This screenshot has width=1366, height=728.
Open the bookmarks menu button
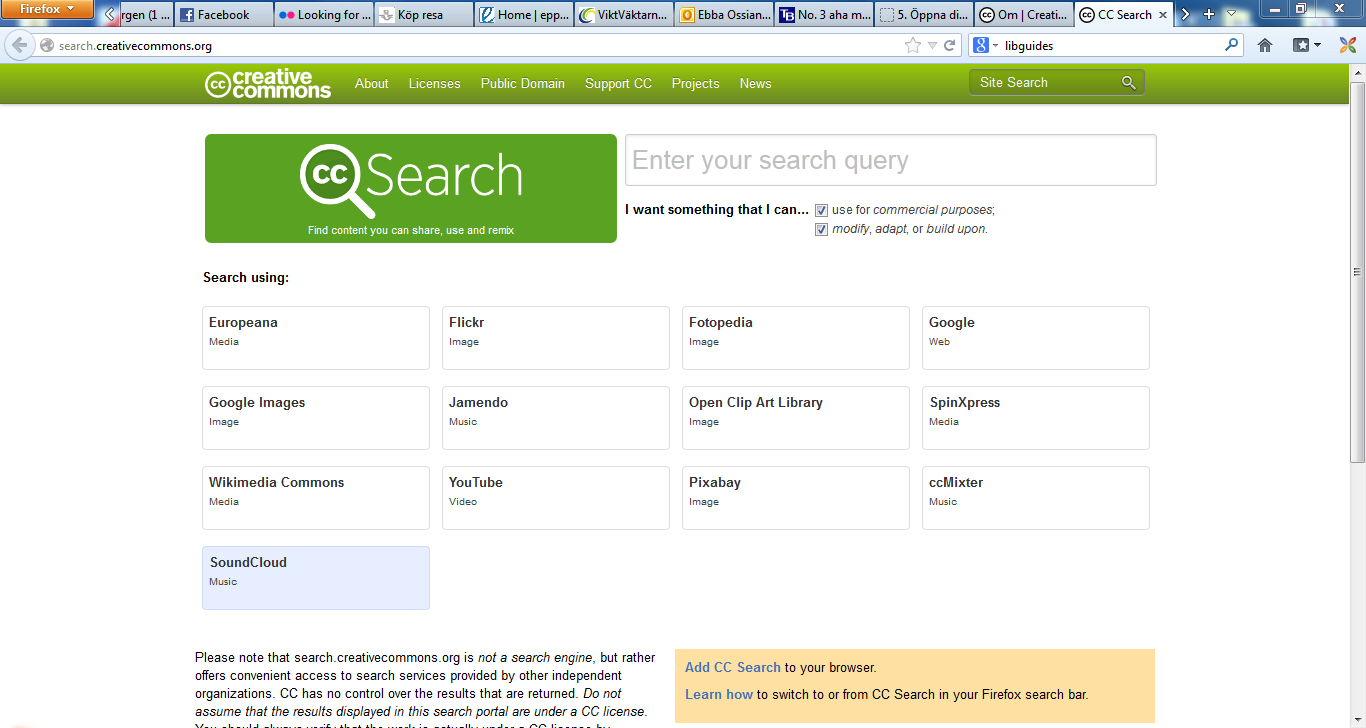tap(1307, 45)
